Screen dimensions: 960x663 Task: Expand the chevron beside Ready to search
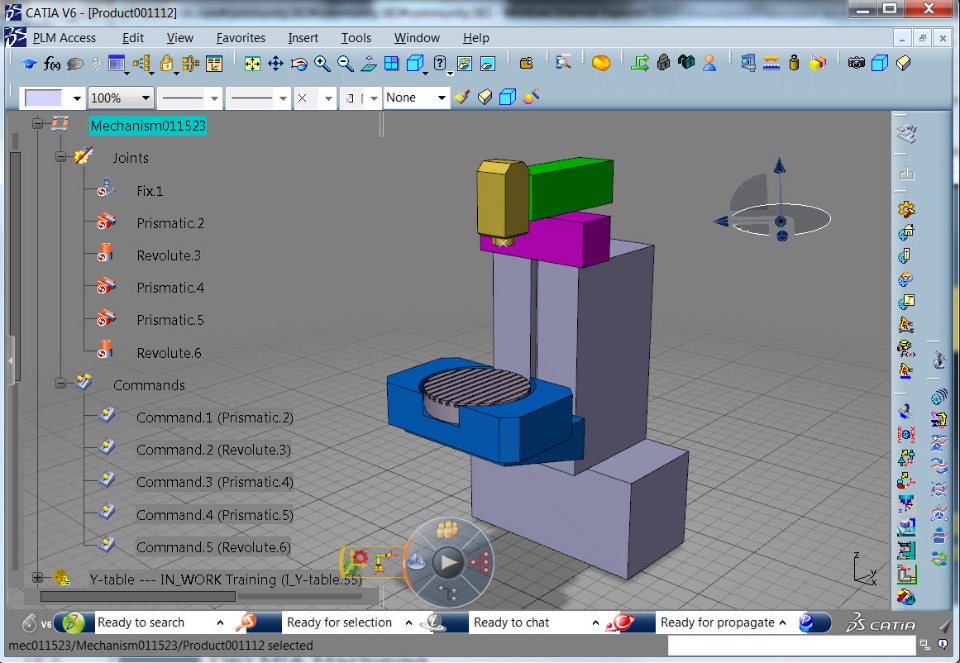(x=220, y=623)
